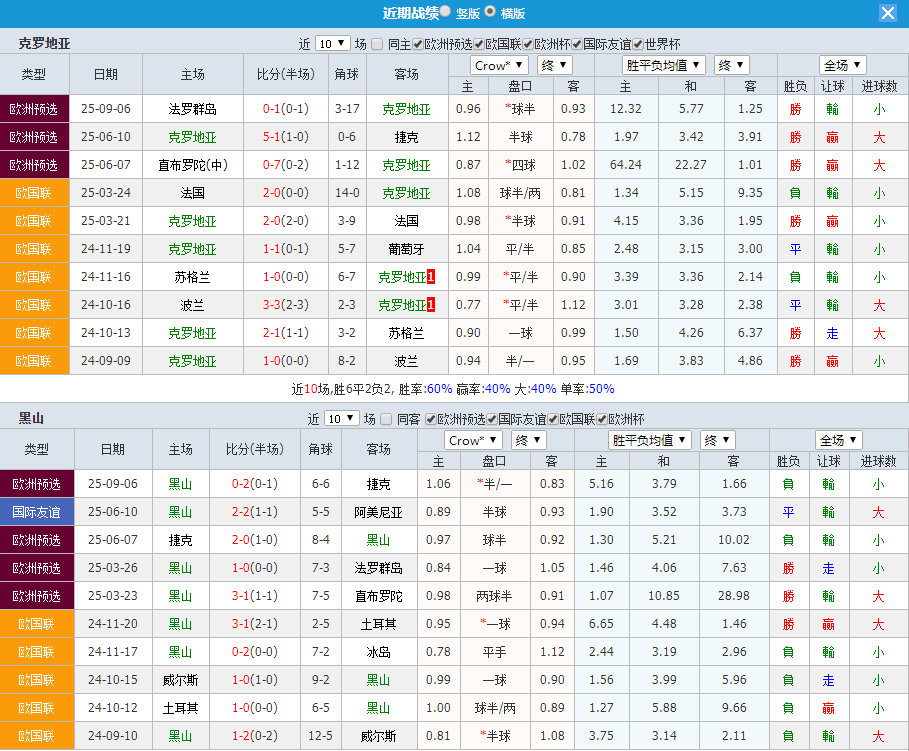Click the 葡萄牙 away team cell
Image resolution: width=909 pixels, height=751 pixels.
[x=405, y=249]
